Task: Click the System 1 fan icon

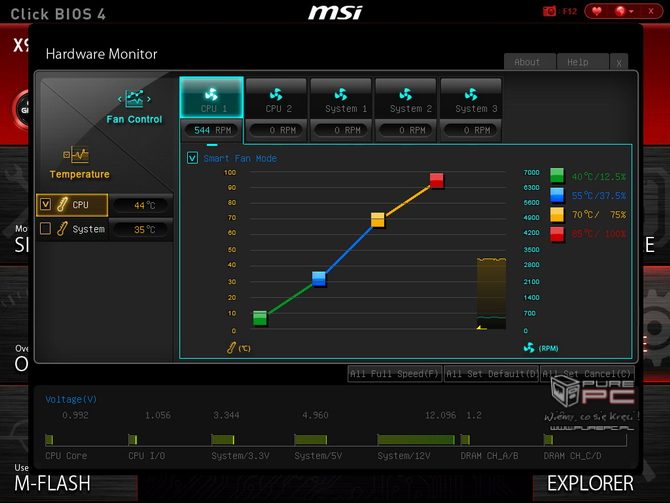Action: (341, 94)
